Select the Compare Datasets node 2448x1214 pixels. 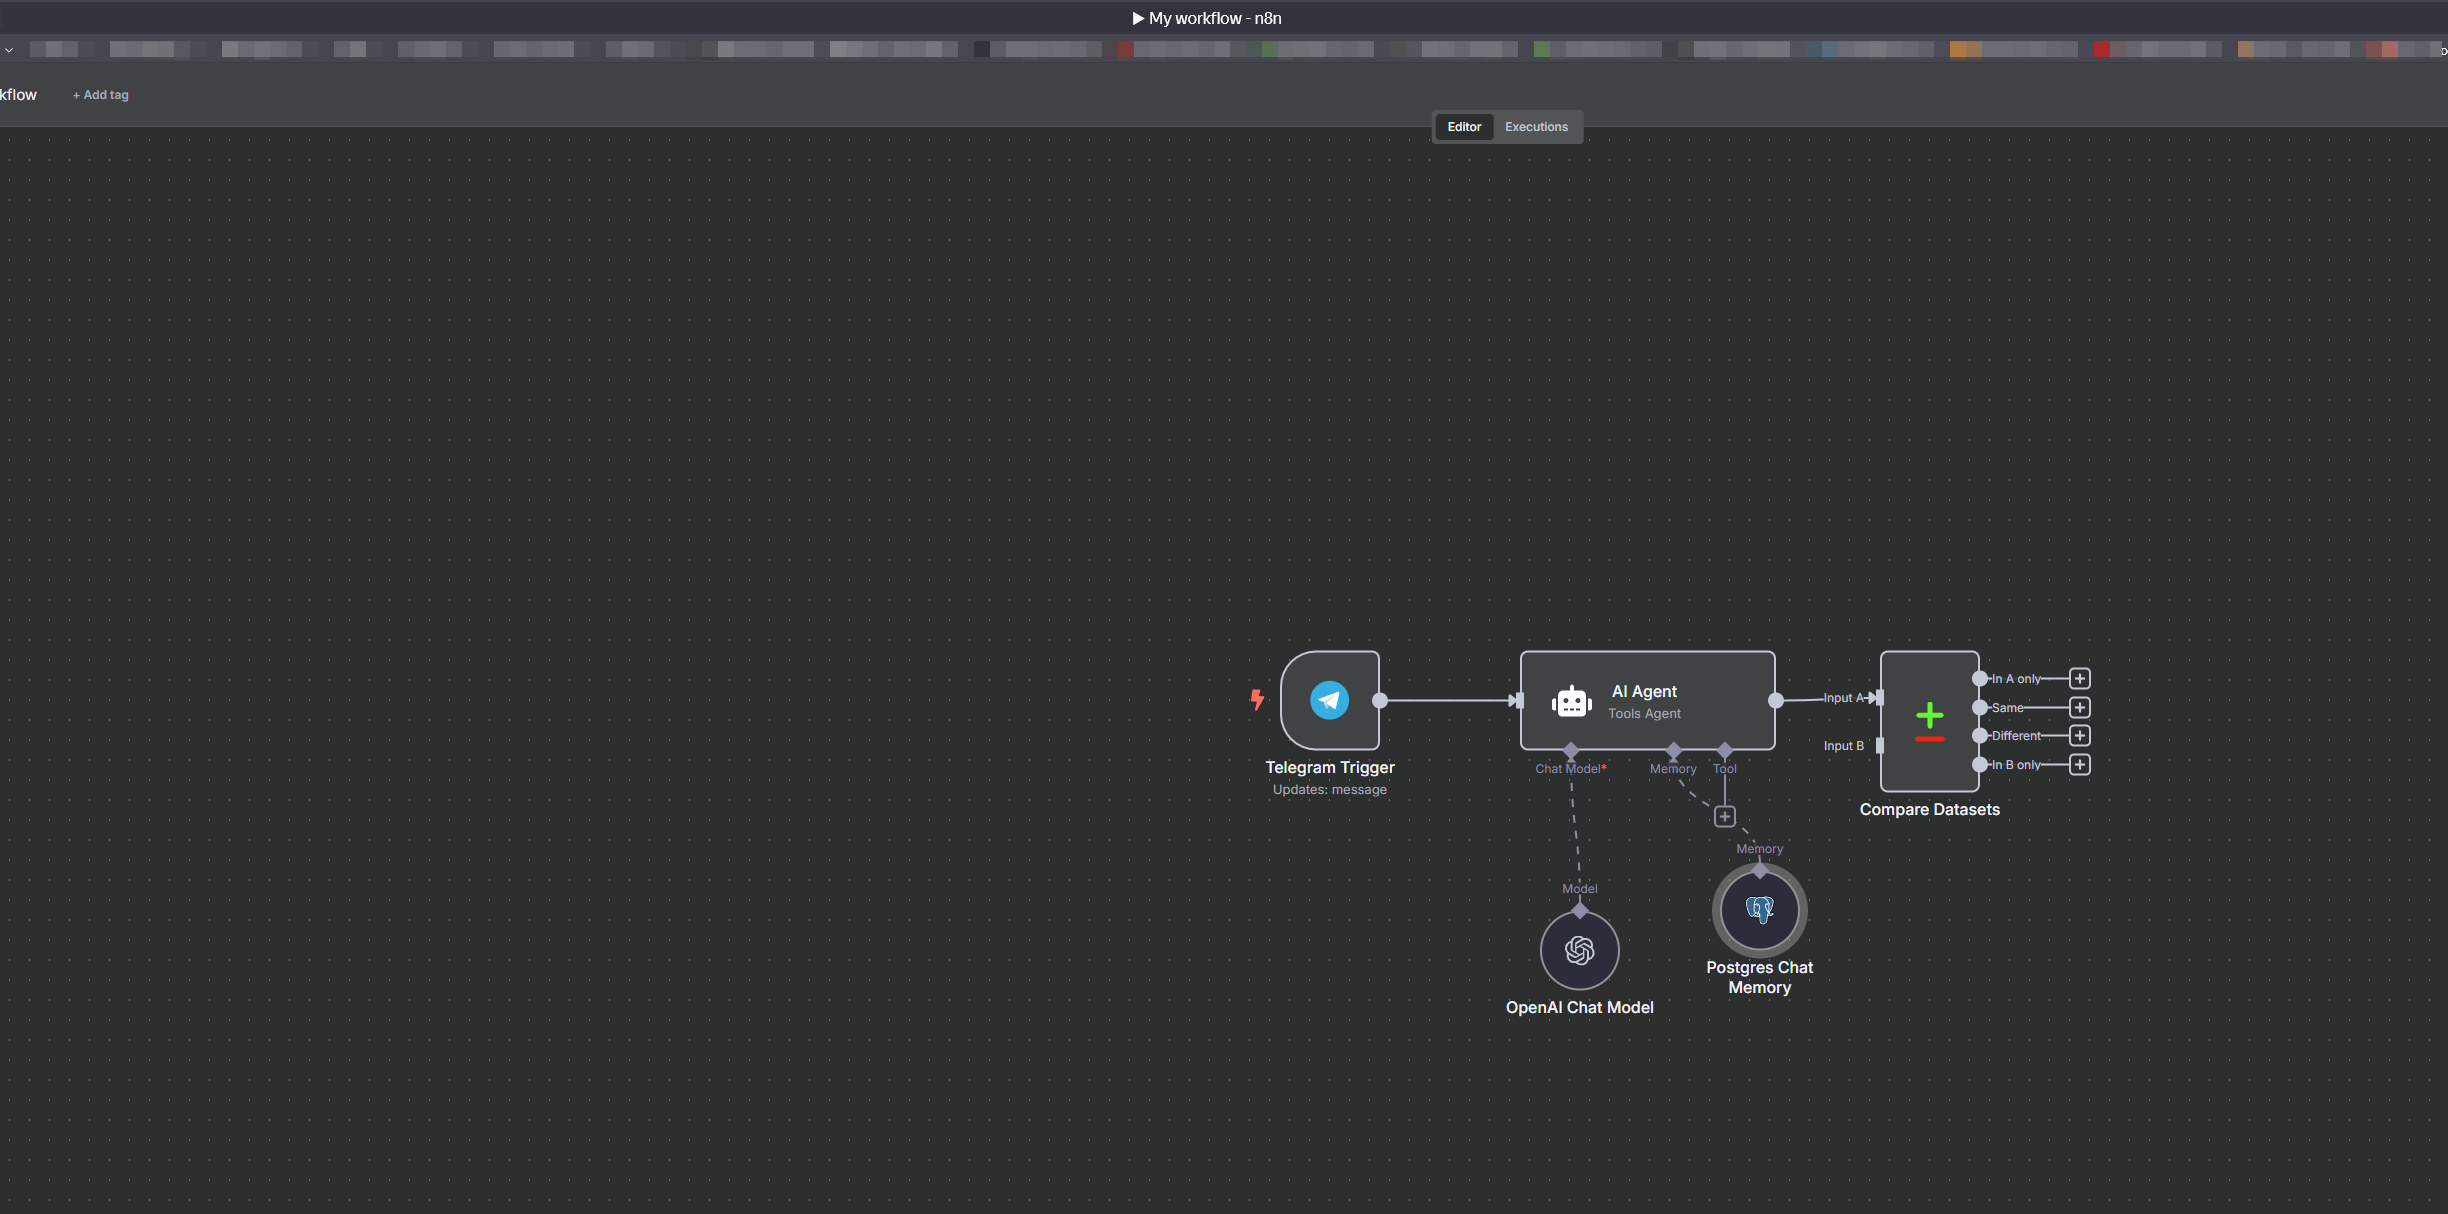pyautogui.click(x=1929, y=722)
